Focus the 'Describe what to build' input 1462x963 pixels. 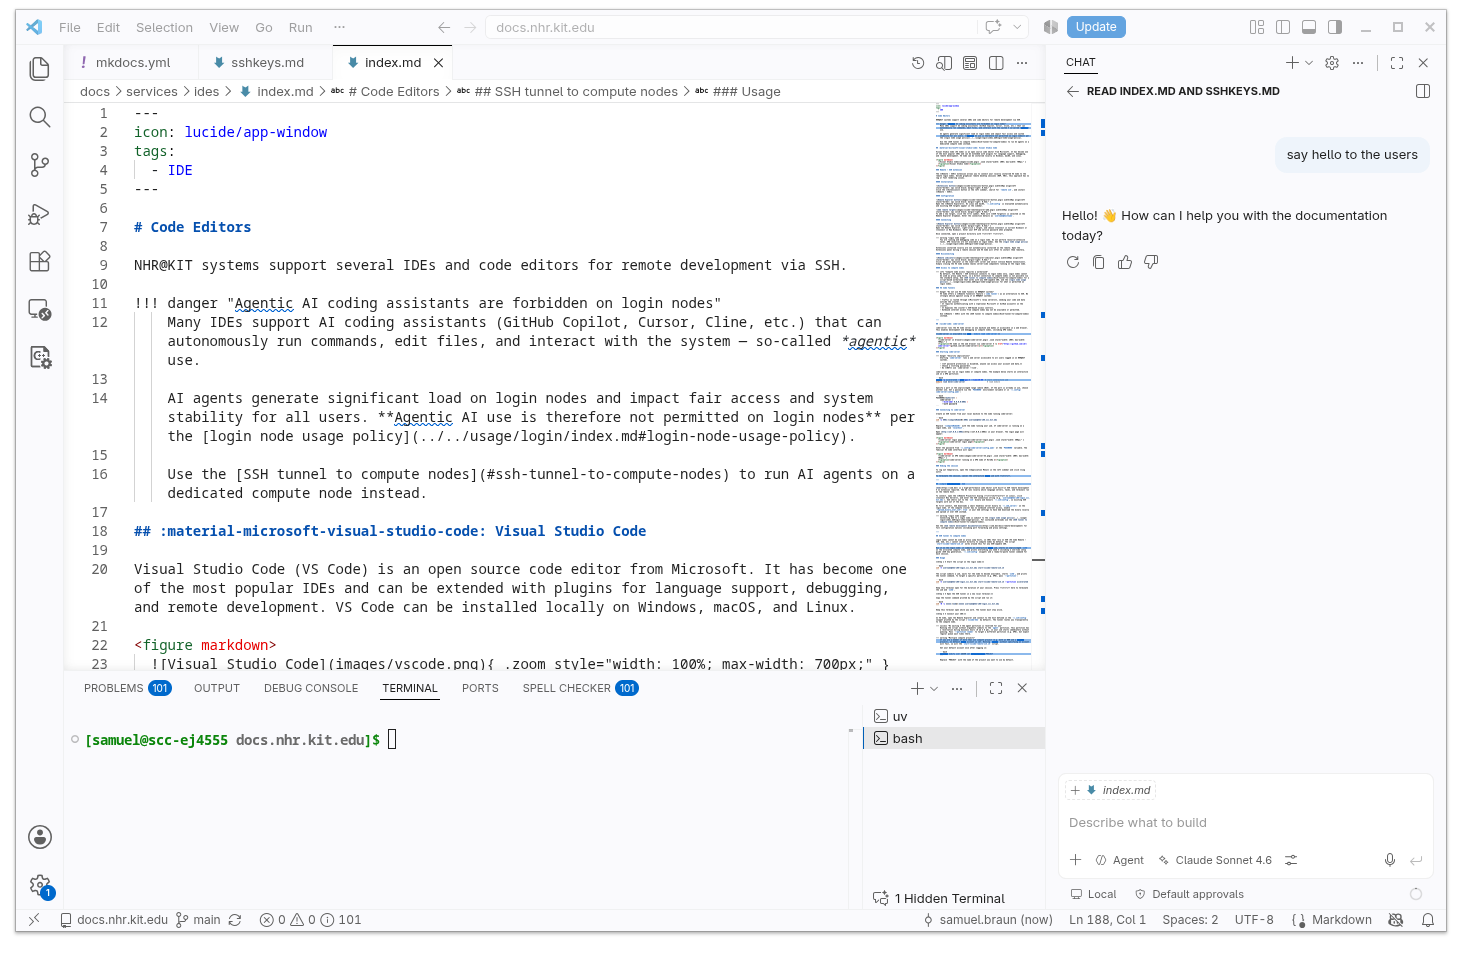[1245, 823]
